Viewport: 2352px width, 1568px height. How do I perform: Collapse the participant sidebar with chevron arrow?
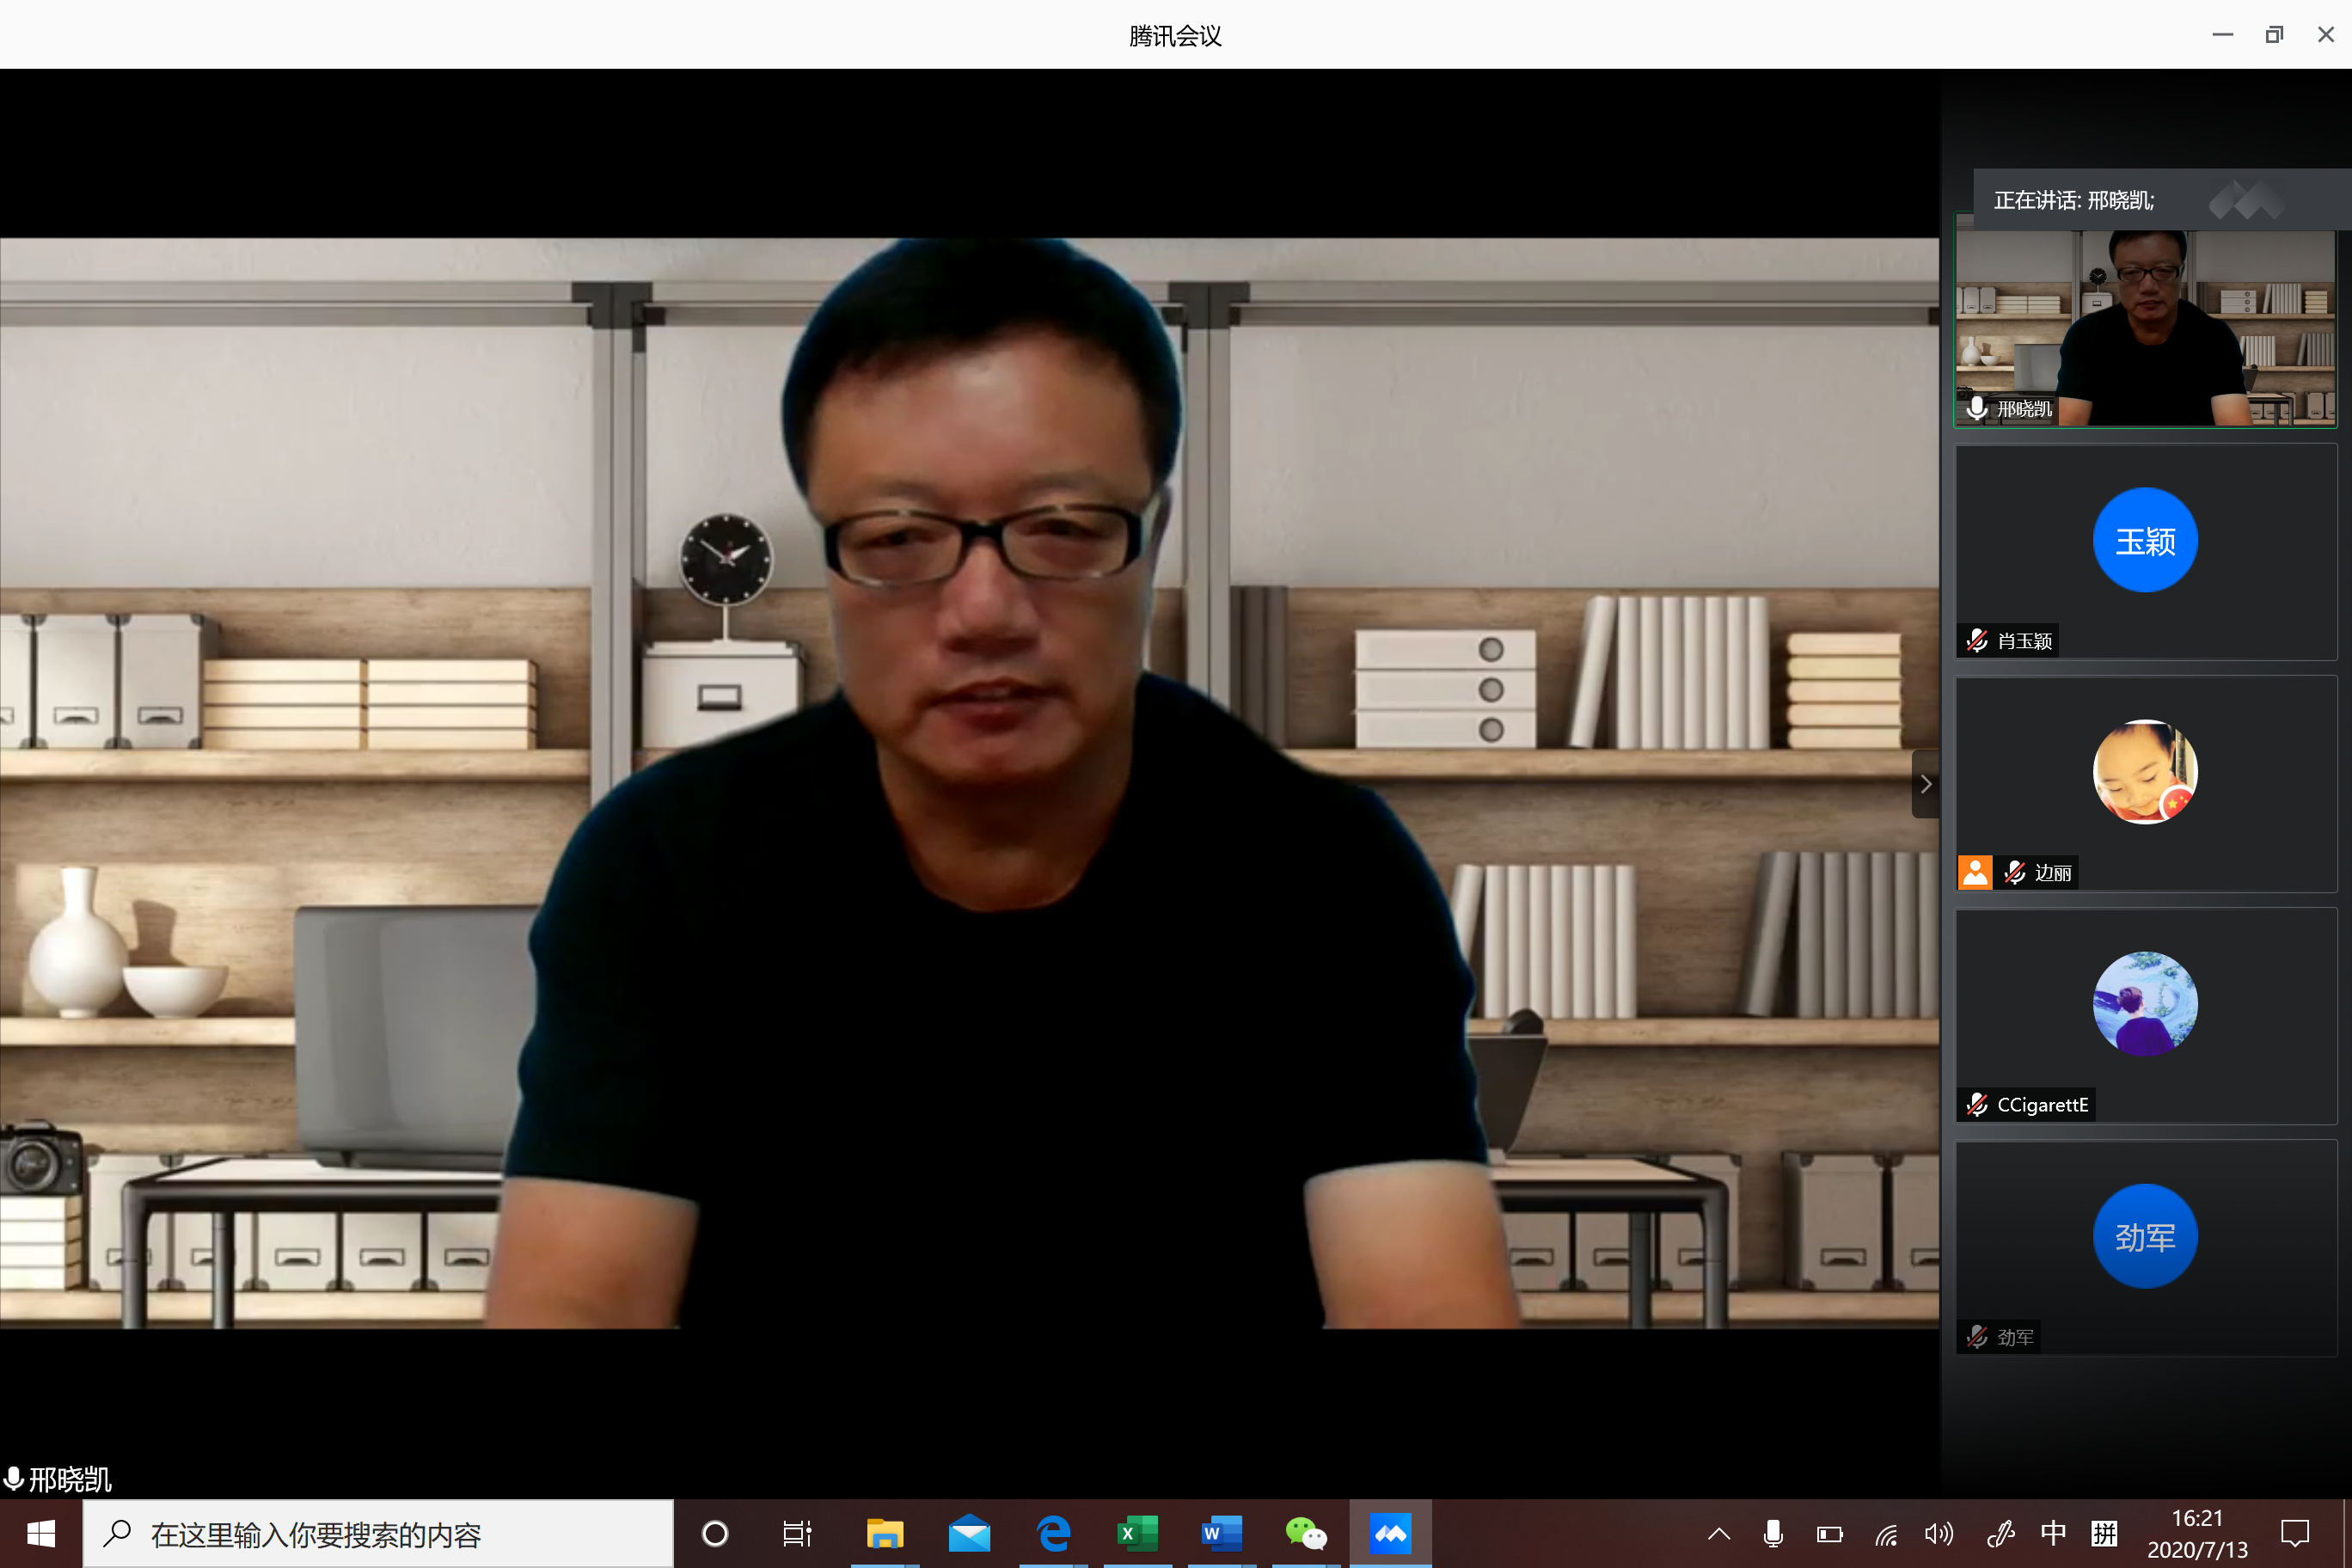coord(1925,784)
